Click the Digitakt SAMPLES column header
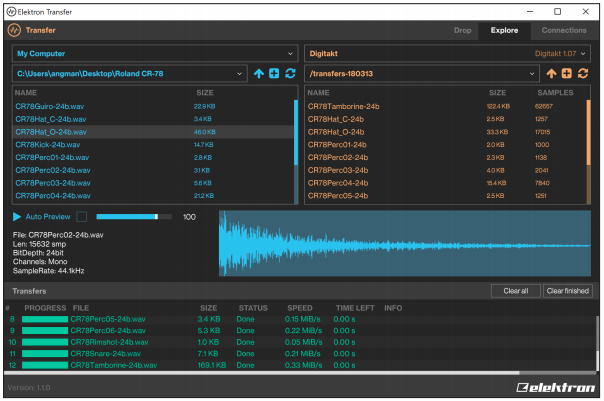604x401 pixels. tap(555, 93)
